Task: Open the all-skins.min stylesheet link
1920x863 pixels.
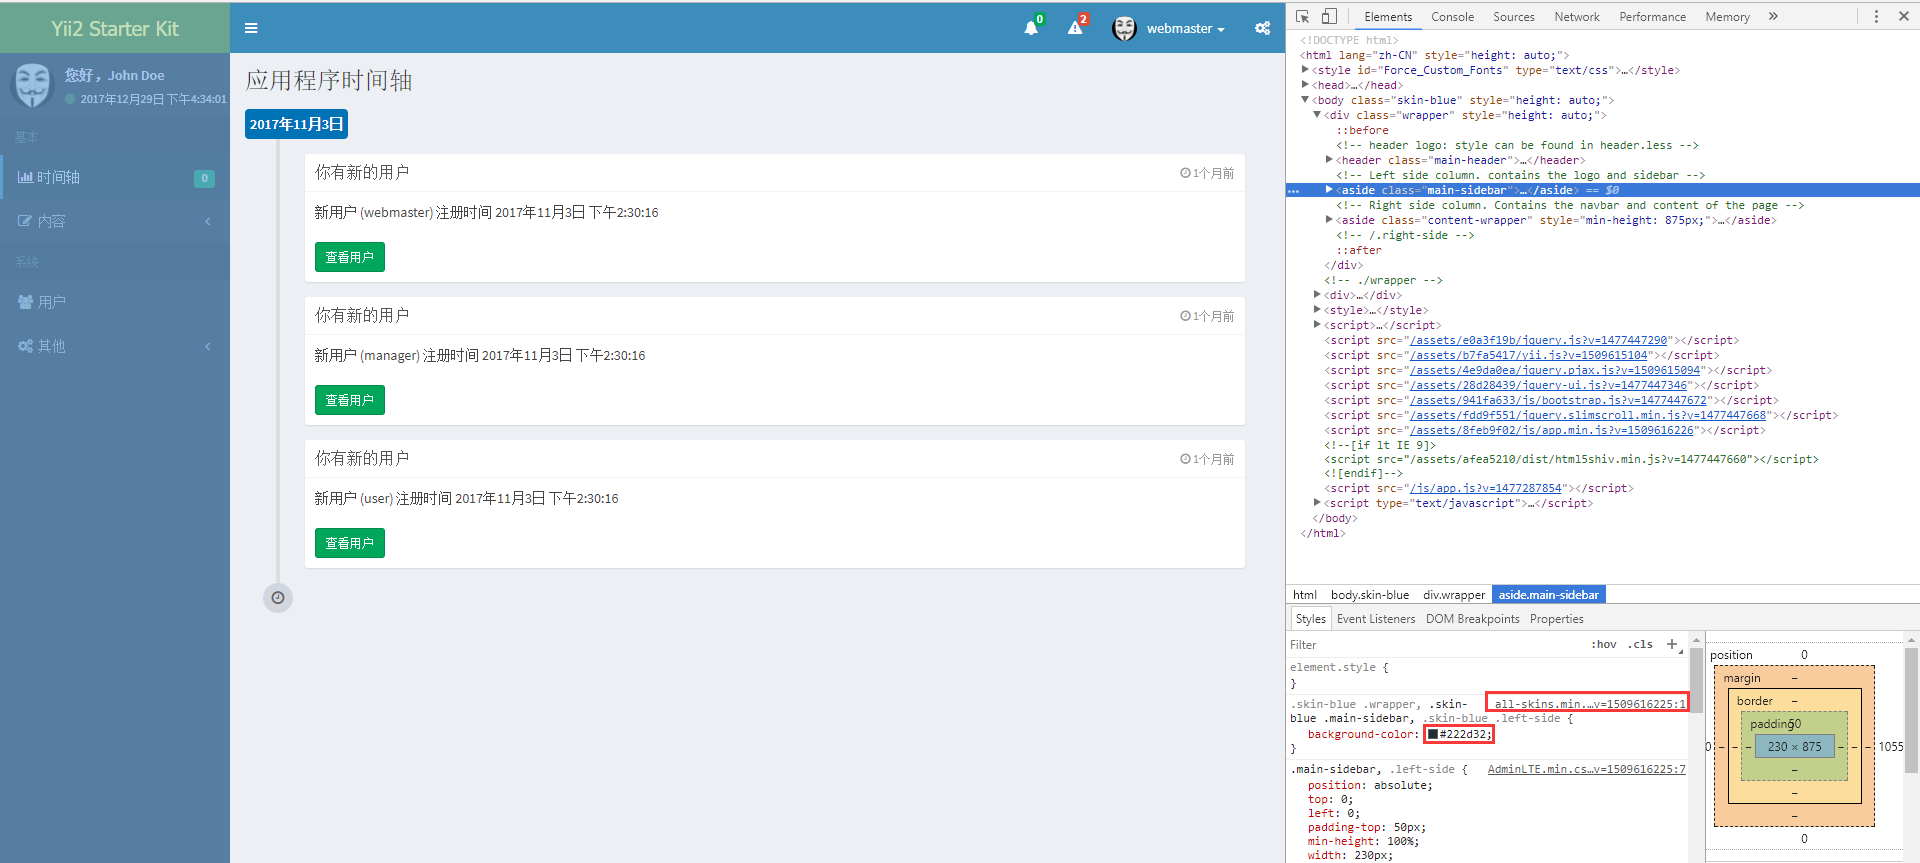Action: 1589,704
